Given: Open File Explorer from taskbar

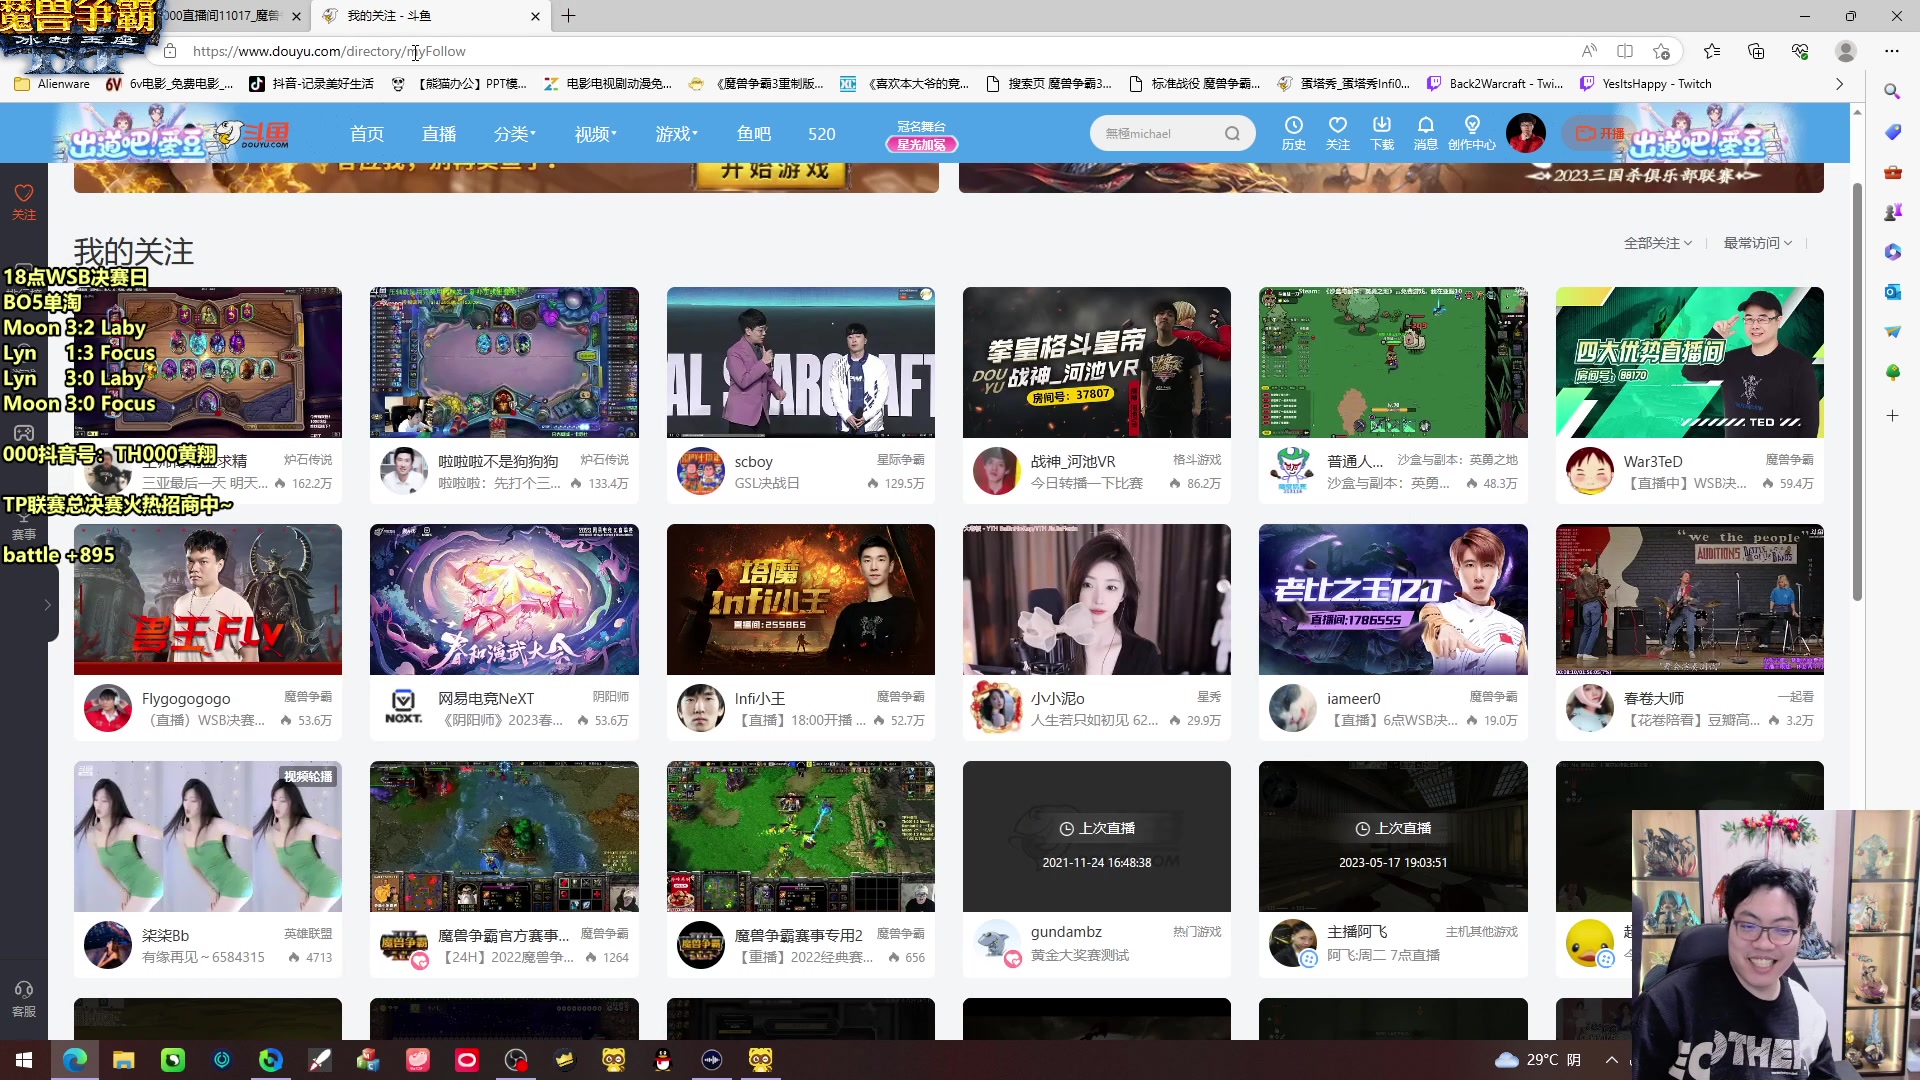Looking at the screenshot, I should [x=124, y=1060].
